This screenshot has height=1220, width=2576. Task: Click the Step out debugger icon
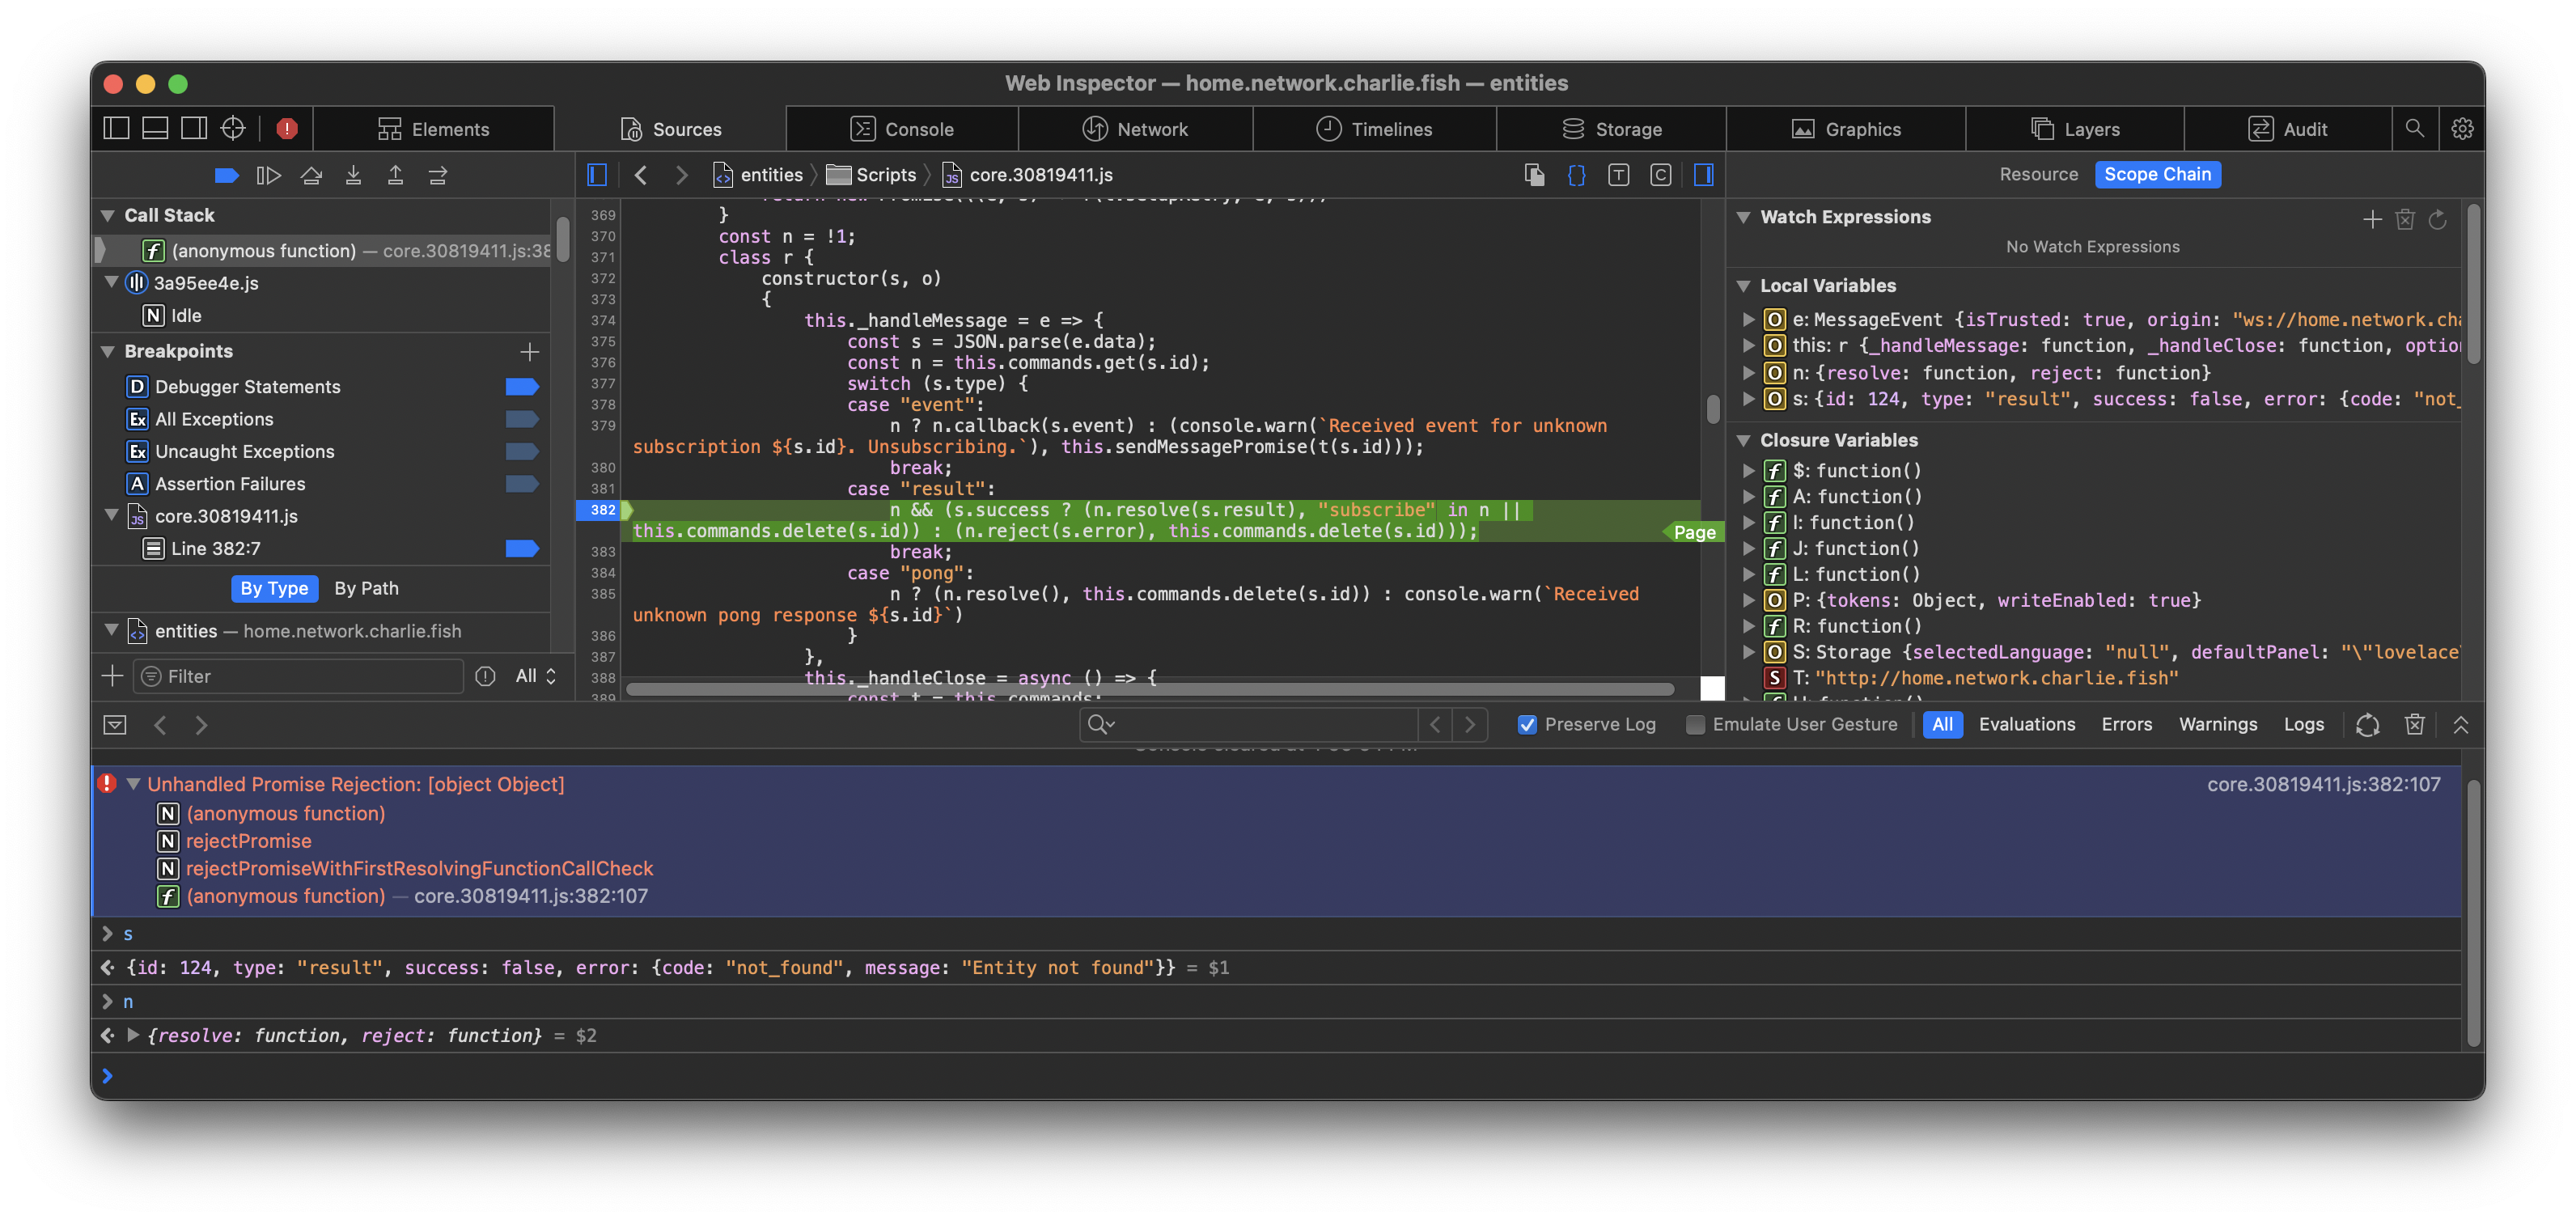[395, 176]
